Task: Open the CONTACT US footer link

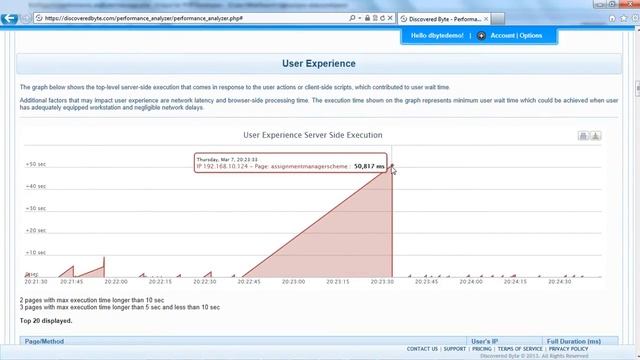Action: (x=422, y=349)
